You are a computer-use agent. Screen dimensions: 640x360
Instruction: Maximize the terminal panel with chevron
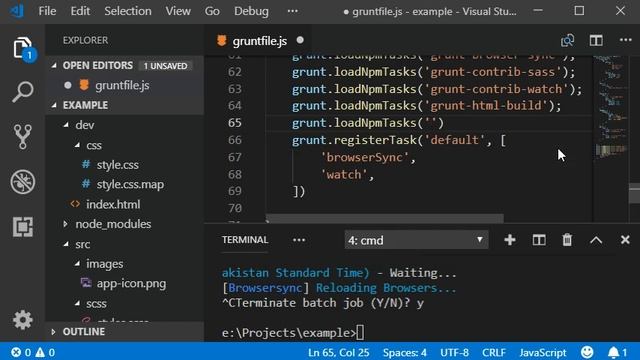point(596,240)
